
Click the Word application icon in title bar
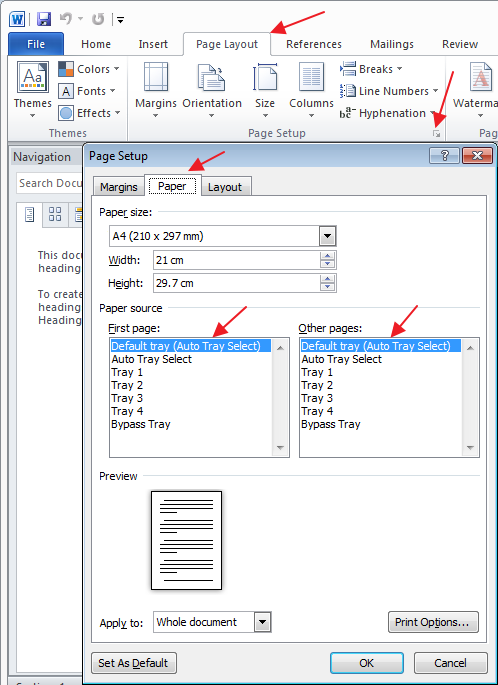point(17,19)
